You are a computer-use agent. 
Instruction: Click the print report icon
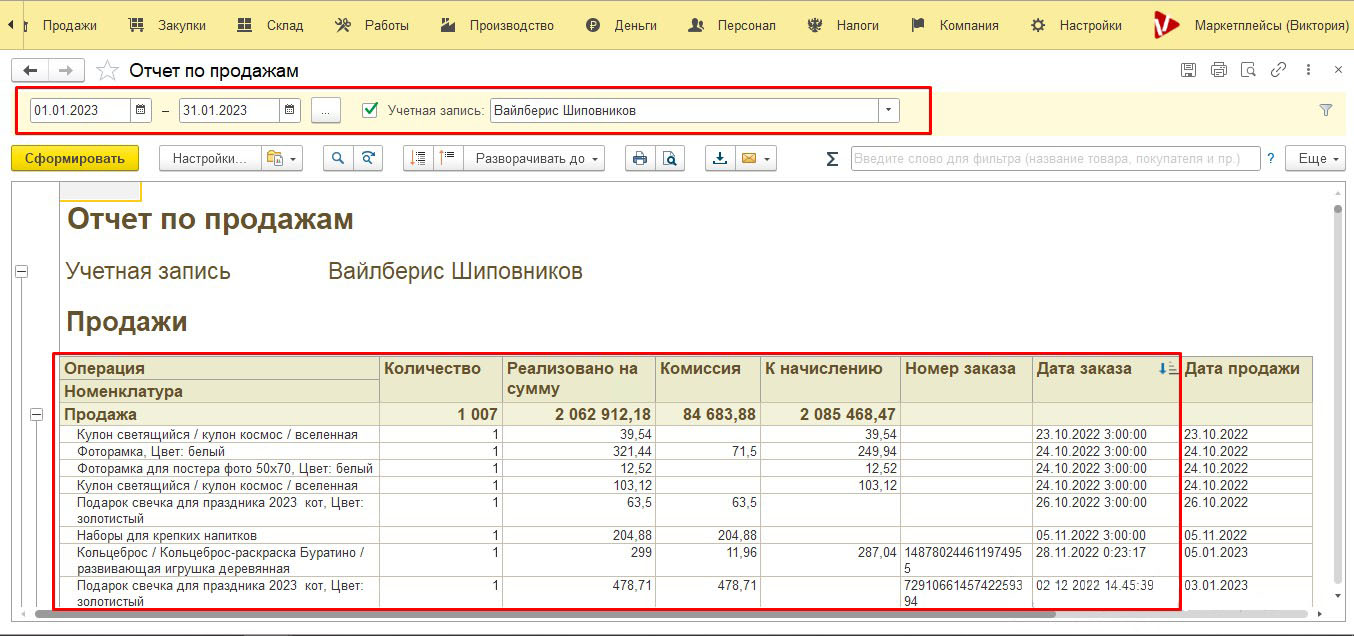640,158
